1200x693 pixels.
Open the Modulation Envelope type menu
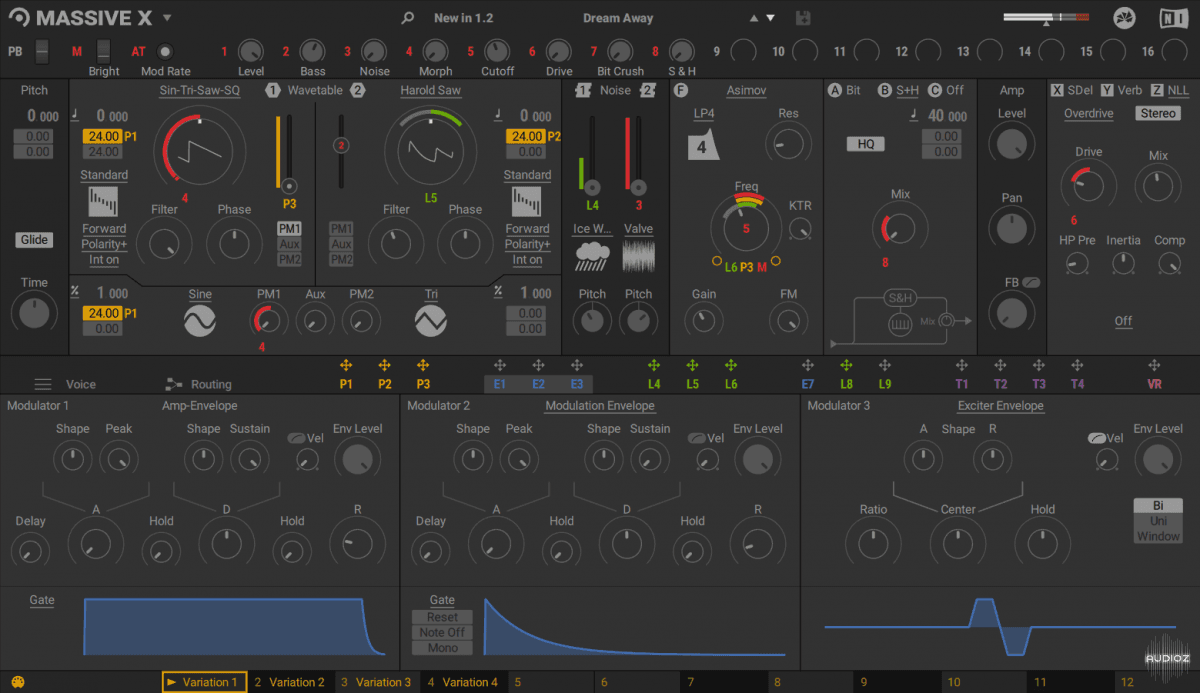tap(600, 405)
